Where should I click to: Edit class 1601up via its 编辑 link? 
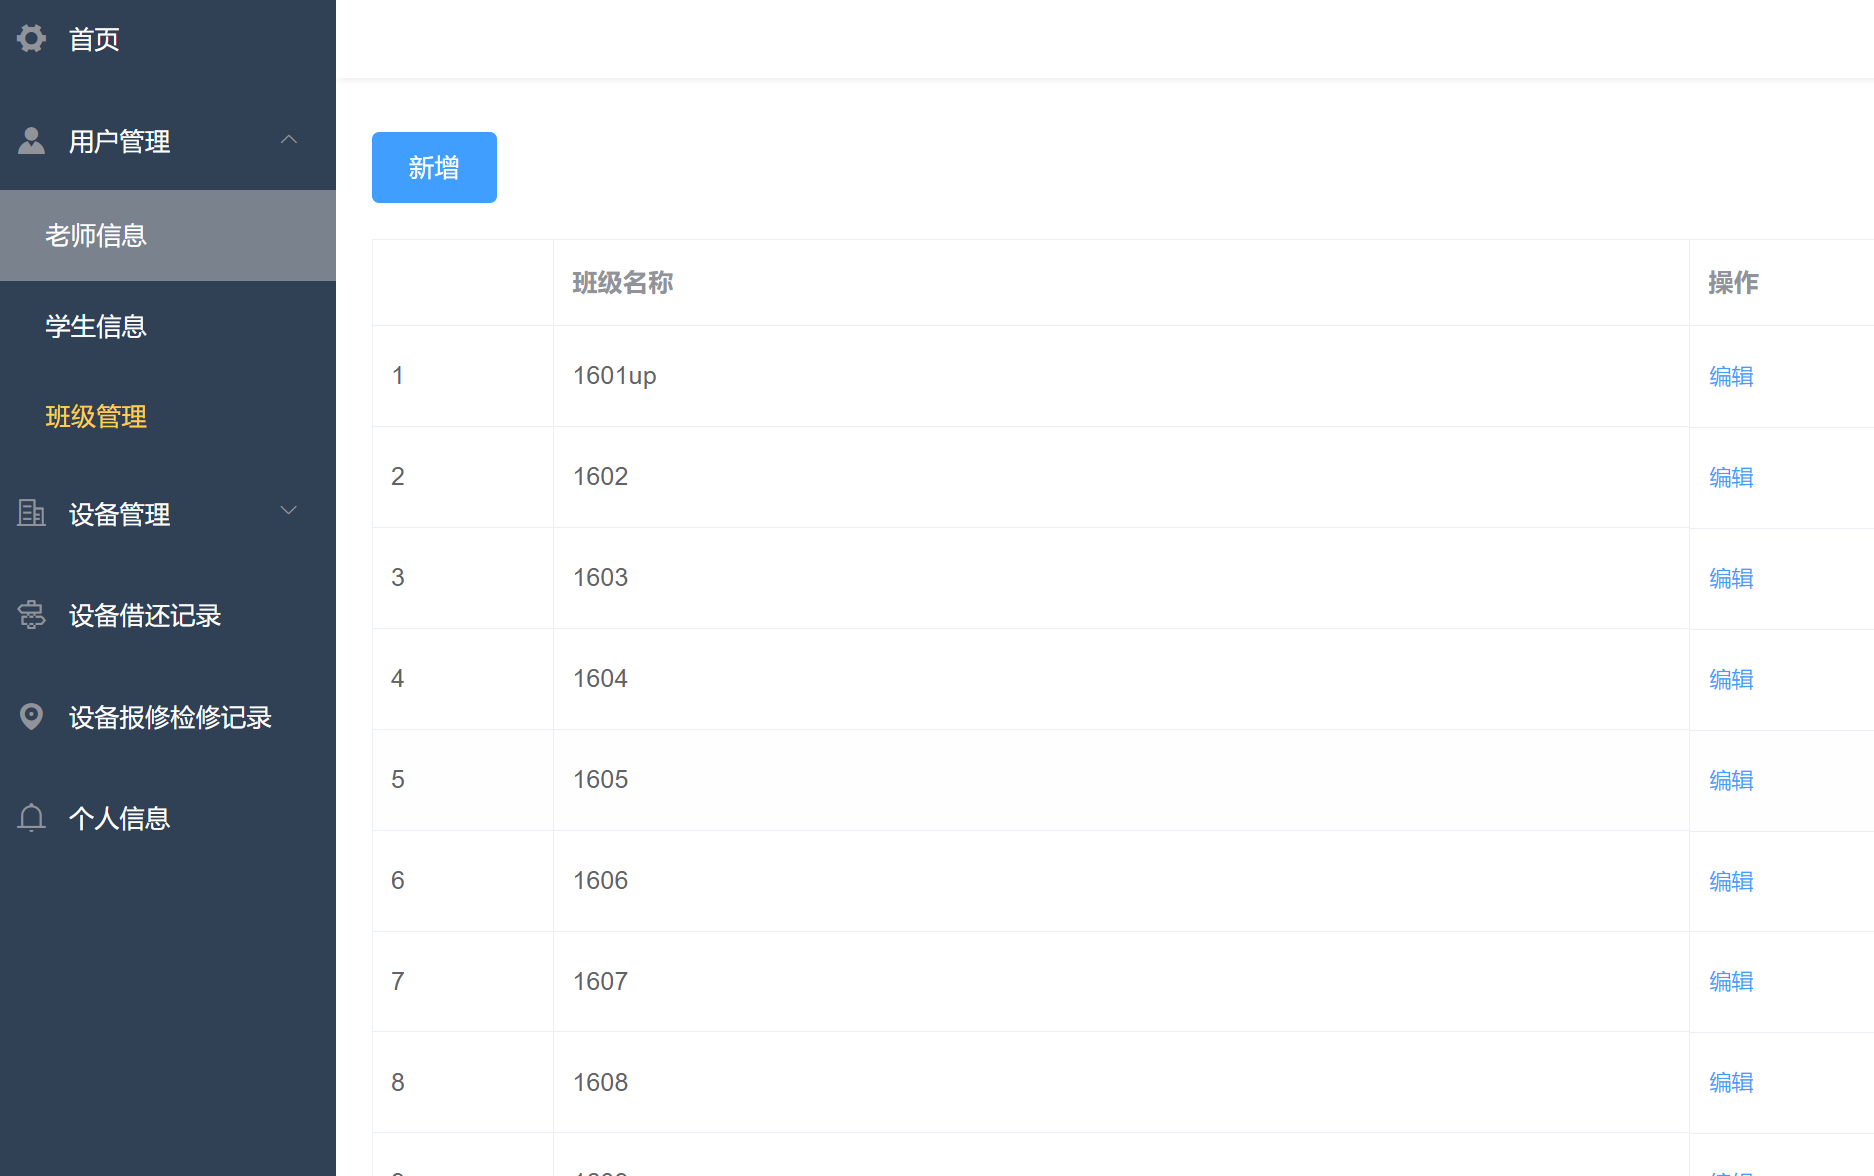(1730, 377)
